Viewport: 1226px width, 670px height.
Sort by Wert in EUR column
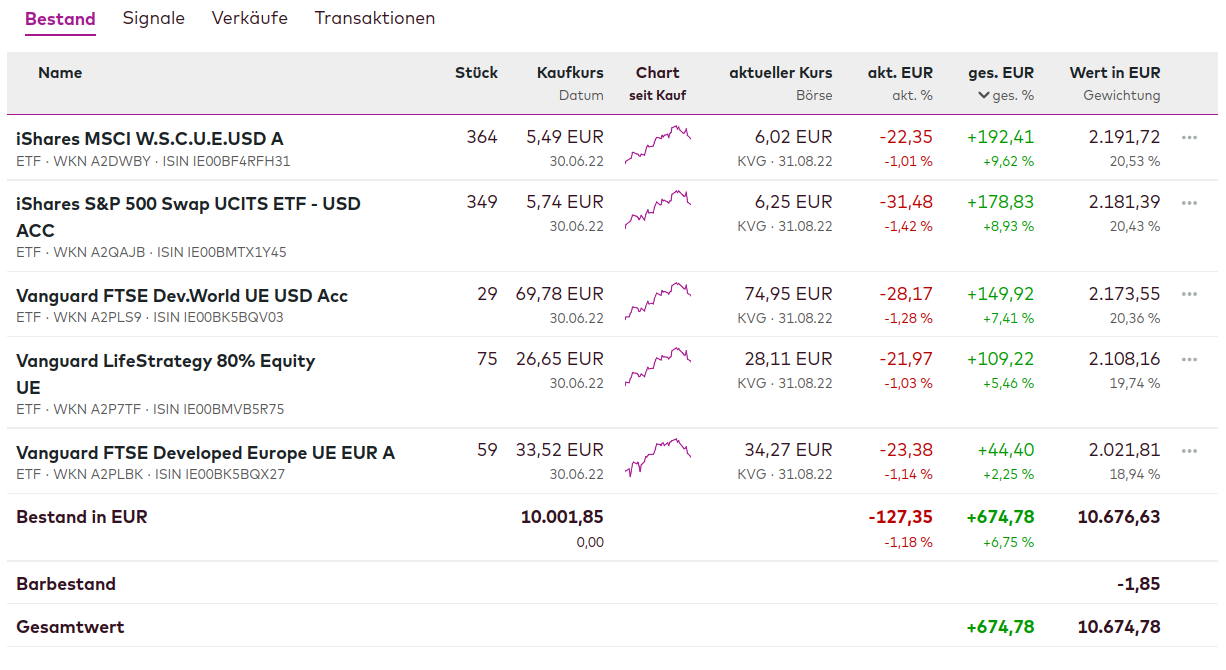(x=1114, y=73)
